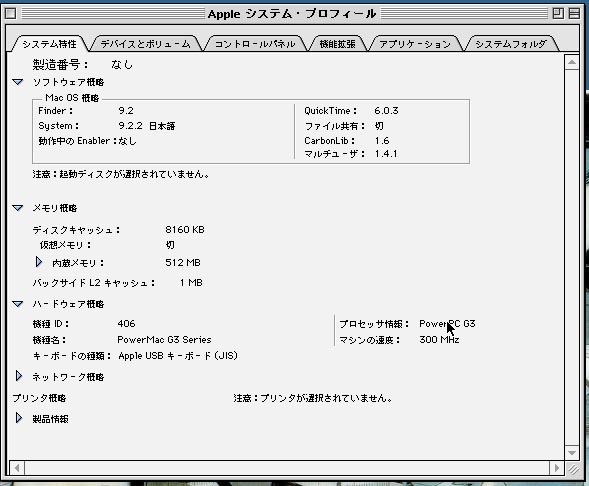Screen dimensions: 589x486
Task: Click the 機種名 value PowerMac G3 Series
Action: point(165,340)
